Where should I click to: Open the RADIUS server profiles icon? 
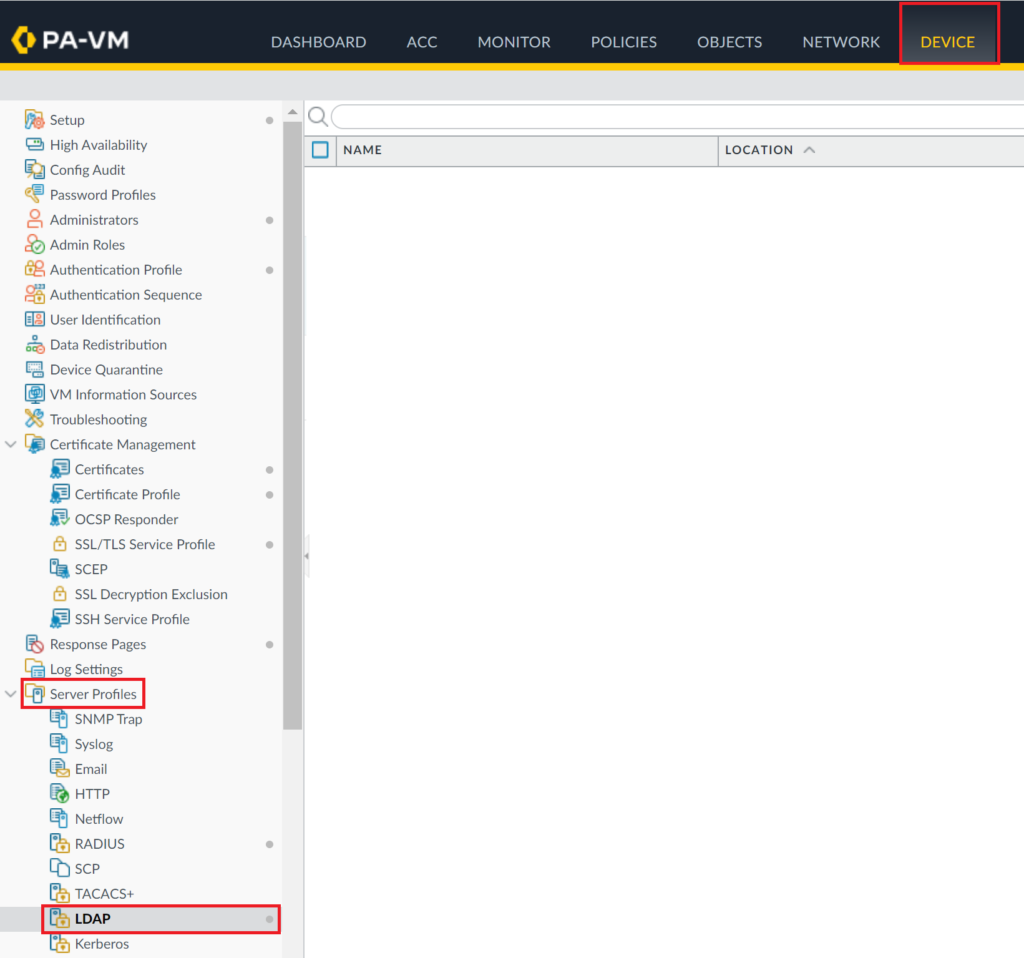pyautogui.click(x=60, y=843)
